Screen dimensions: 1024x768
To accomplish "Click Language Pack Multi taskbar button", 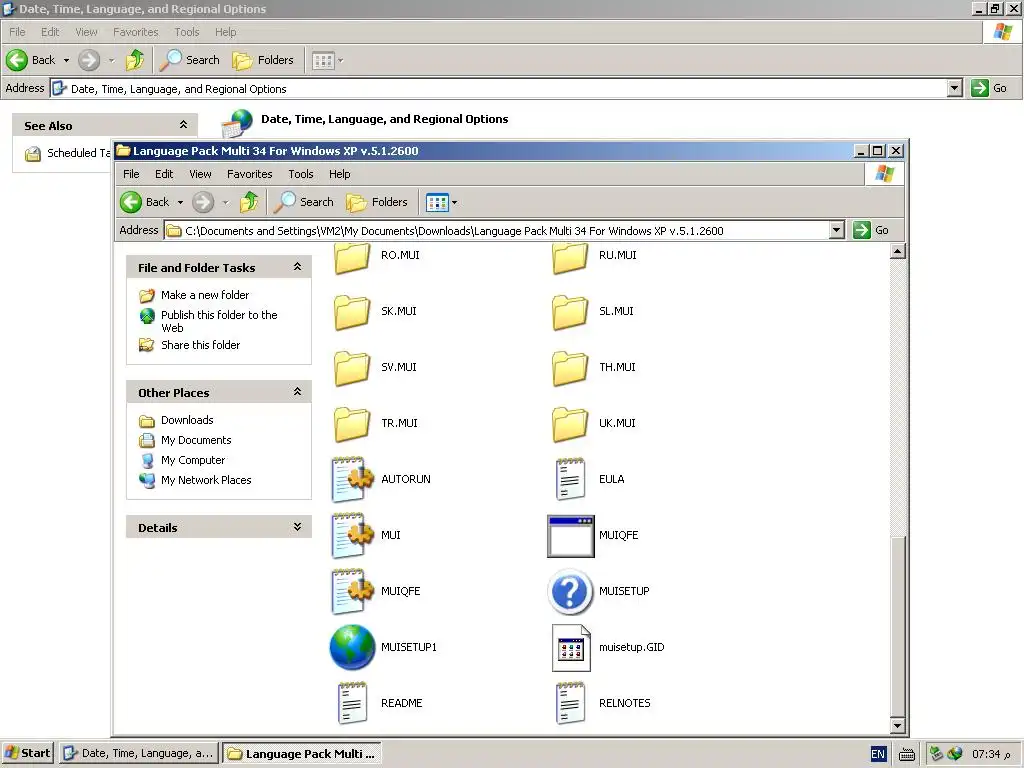I will pos(302,754).
